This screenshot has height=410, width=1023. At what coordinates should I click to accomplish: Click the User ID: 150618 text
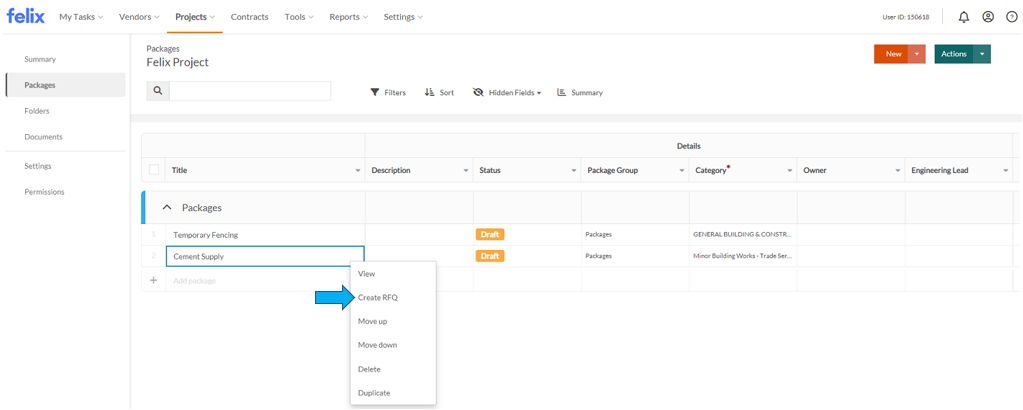click(x=906, y=18)
